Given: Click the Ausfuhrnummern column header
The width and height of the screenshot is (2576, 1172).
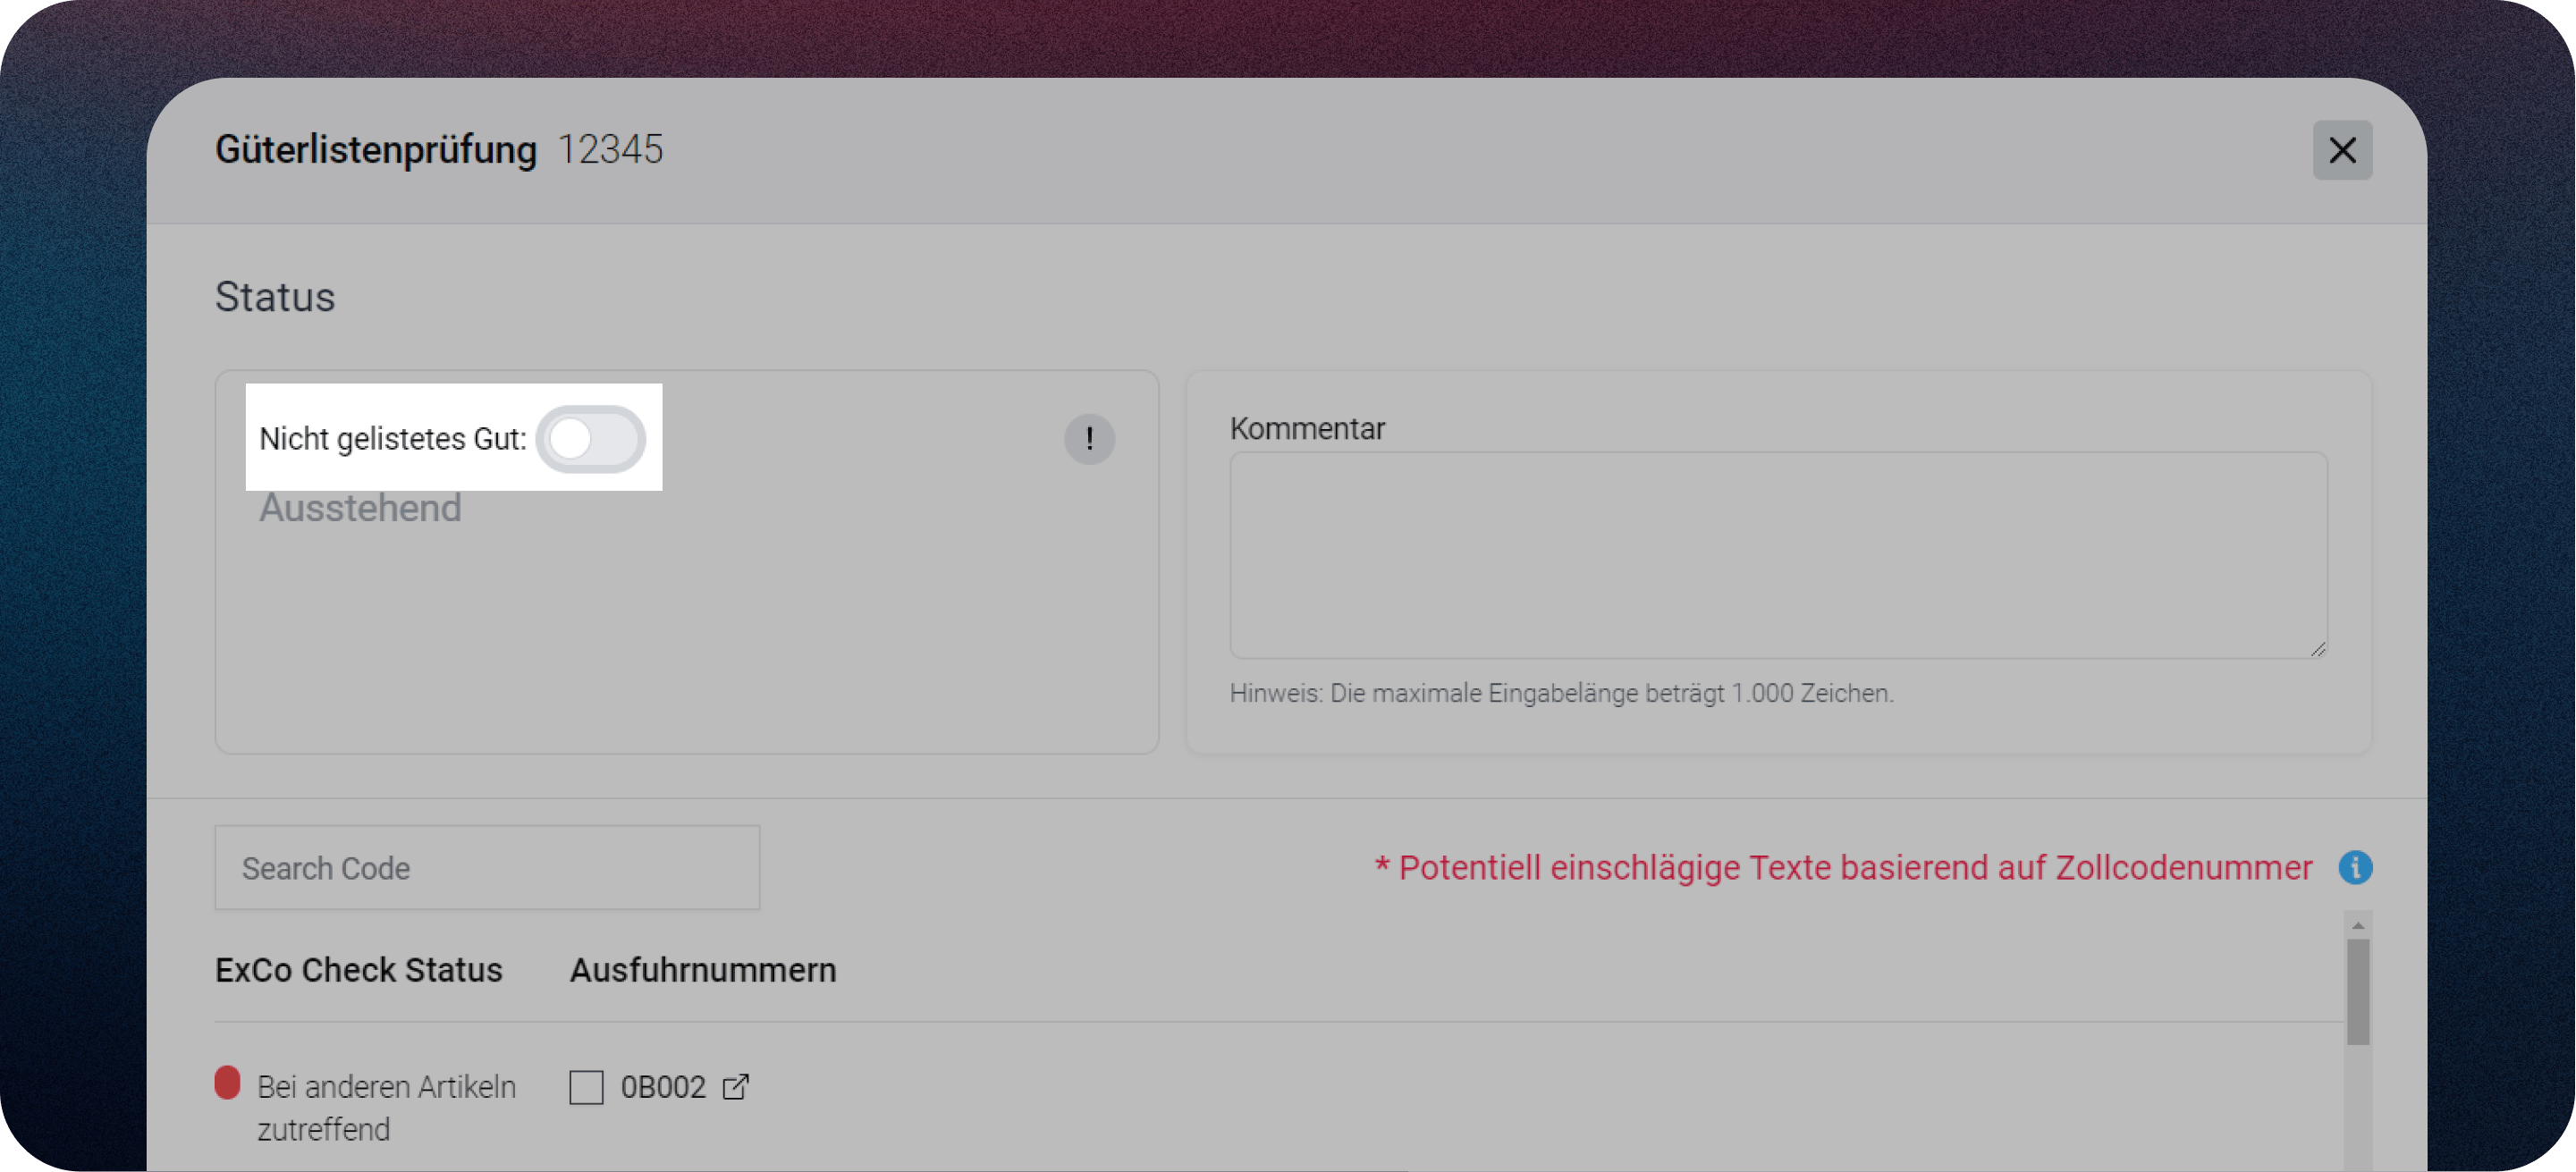Looking at the screenshot, I should coord(702,970).
